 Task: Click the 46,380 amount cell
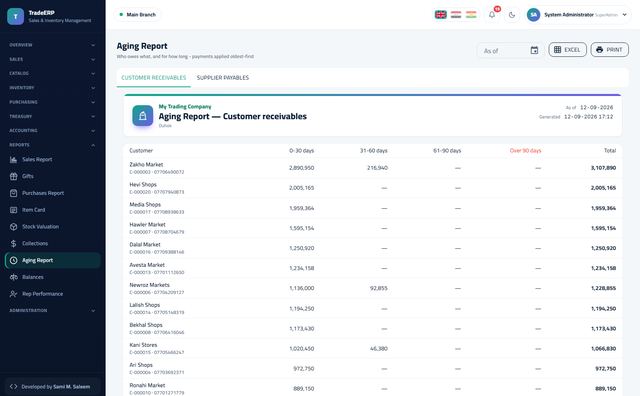379,349
